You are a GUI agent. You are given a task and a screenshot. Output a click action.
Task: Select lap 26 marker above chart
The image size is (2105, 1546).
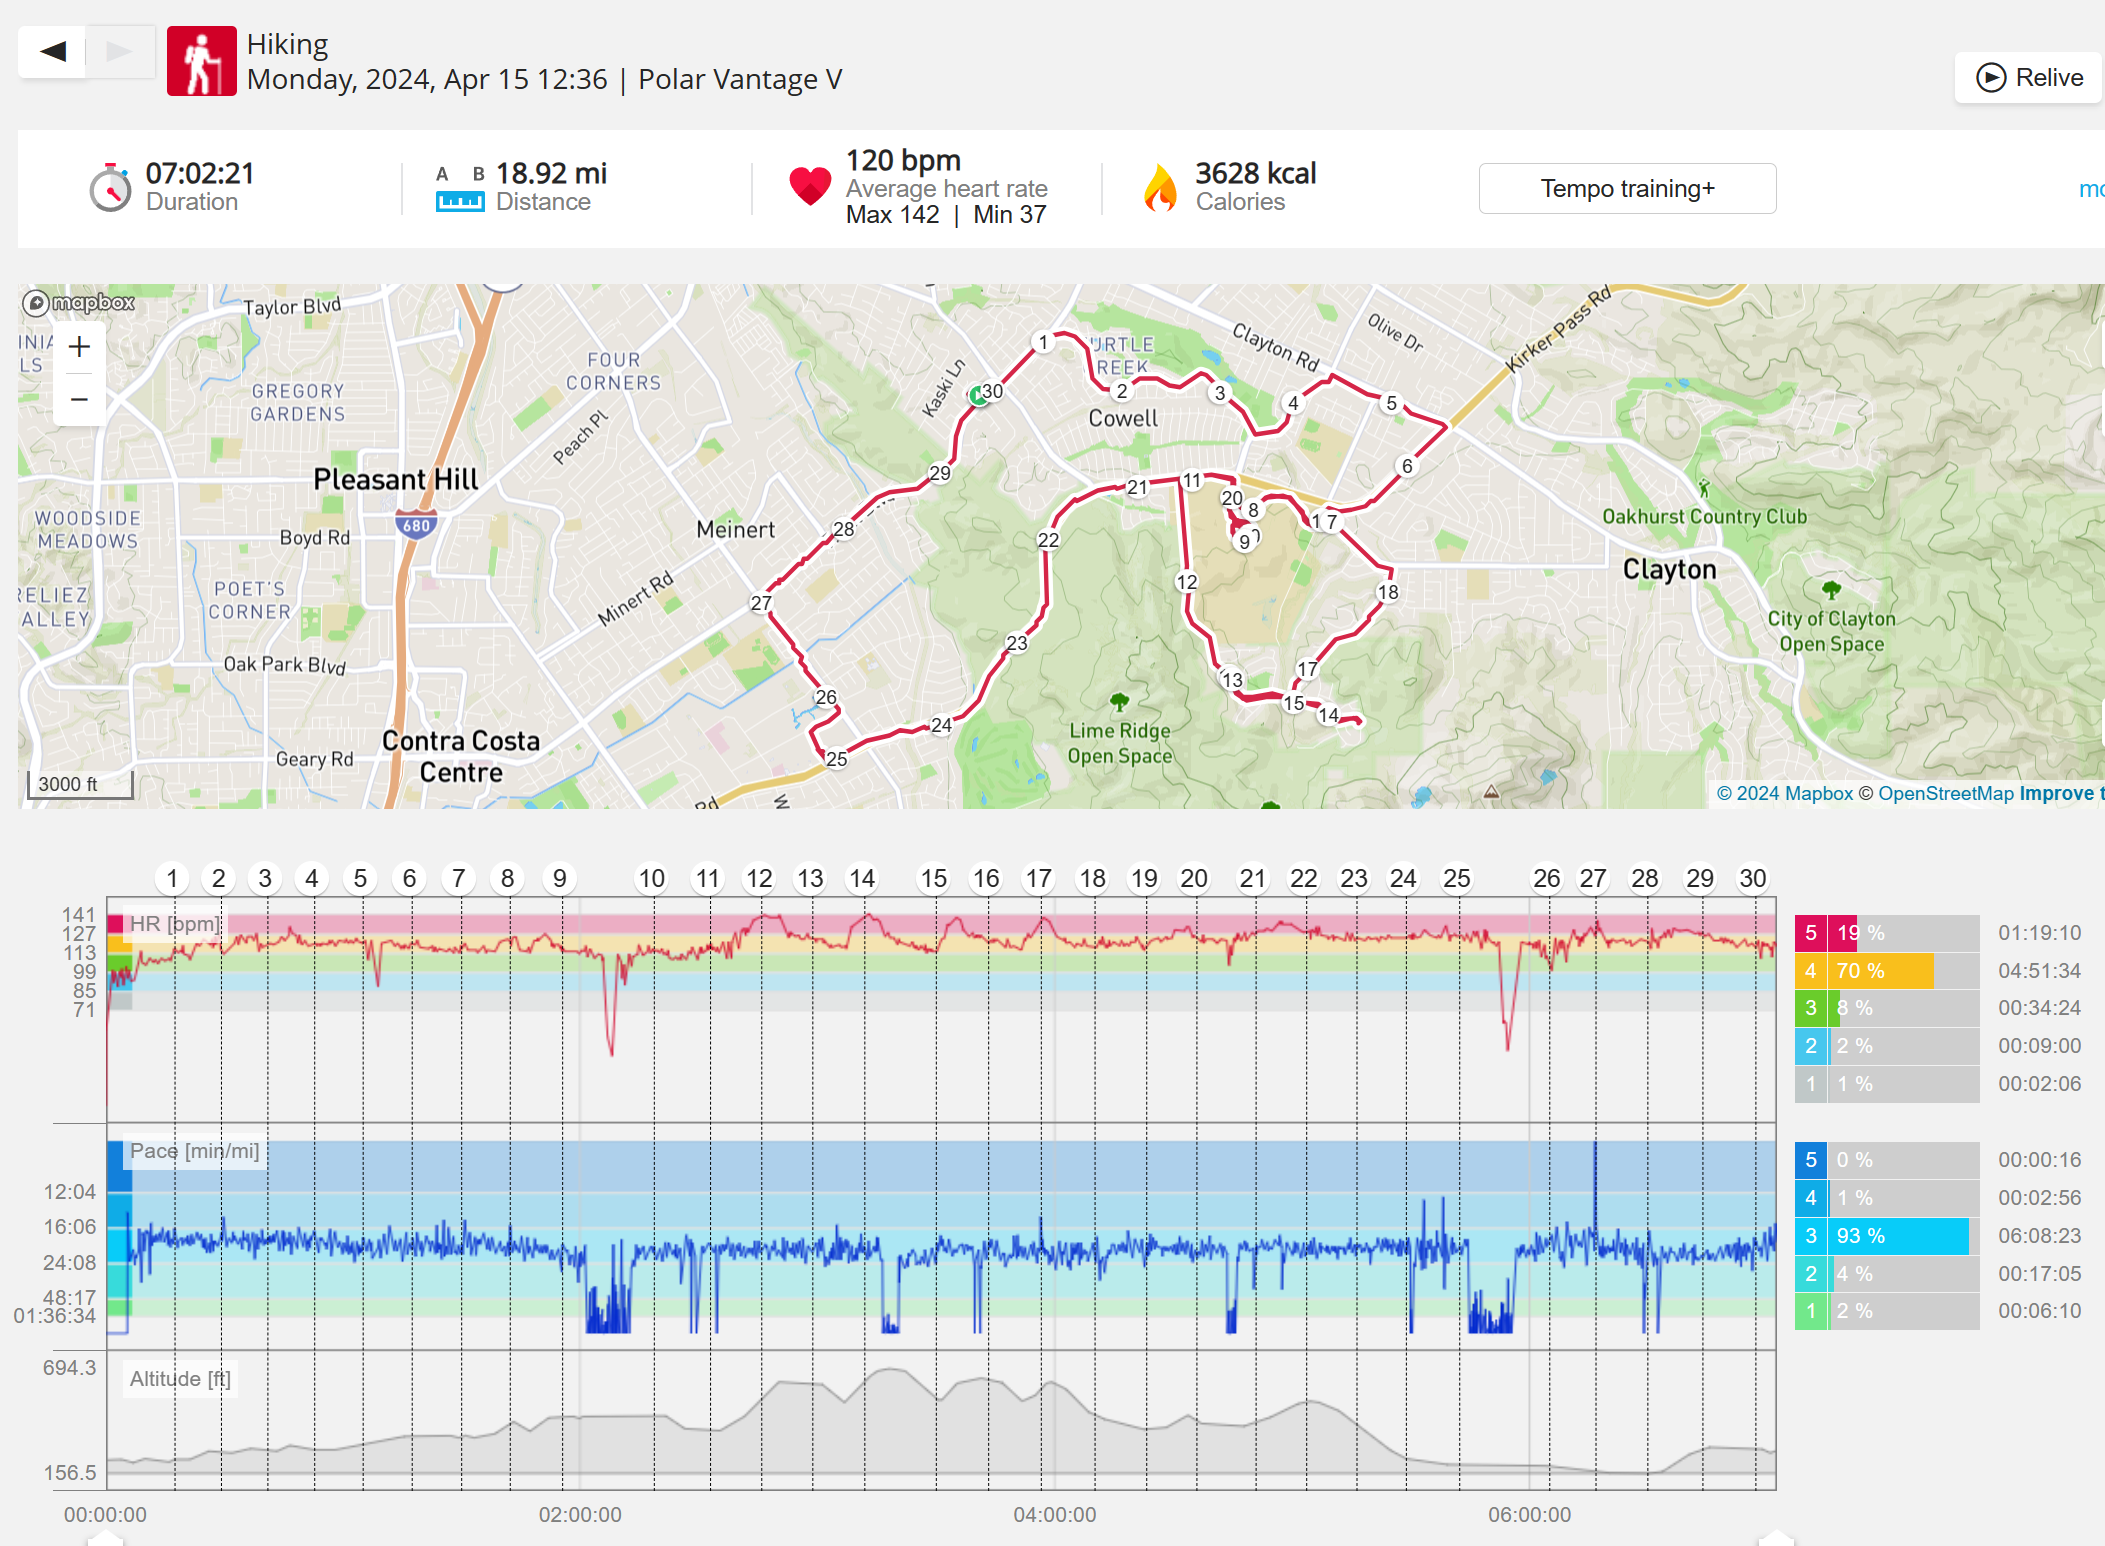[1546, 879]
